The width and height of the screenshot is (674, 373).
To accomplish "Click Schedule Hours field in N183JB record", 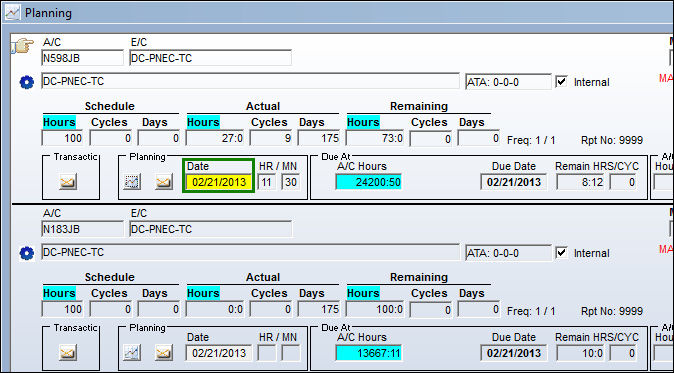I will 63,309.
